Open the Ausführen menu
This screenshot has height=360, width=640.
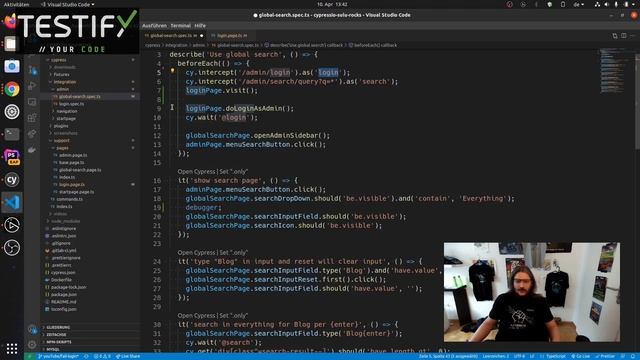154,26
